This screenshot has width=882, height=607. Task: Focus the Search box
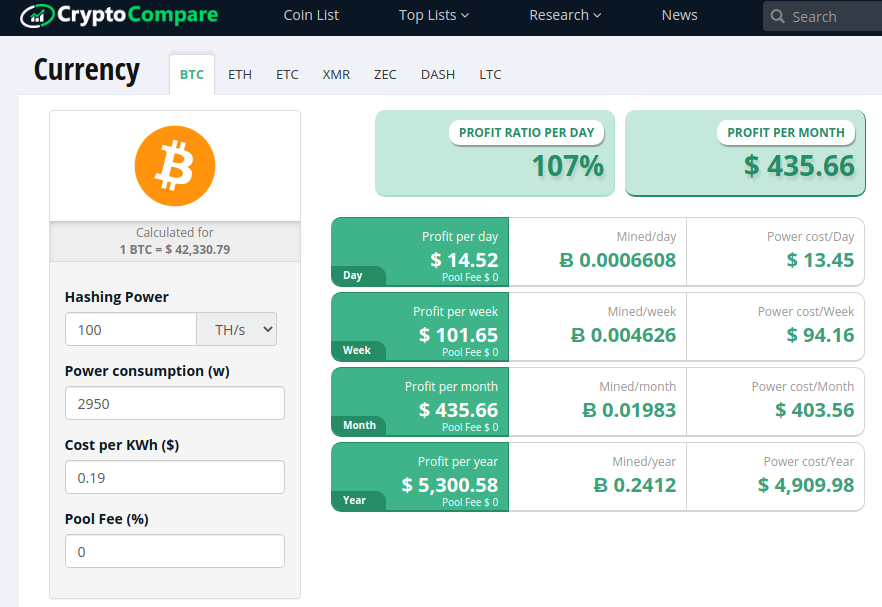tap(823, 16)
